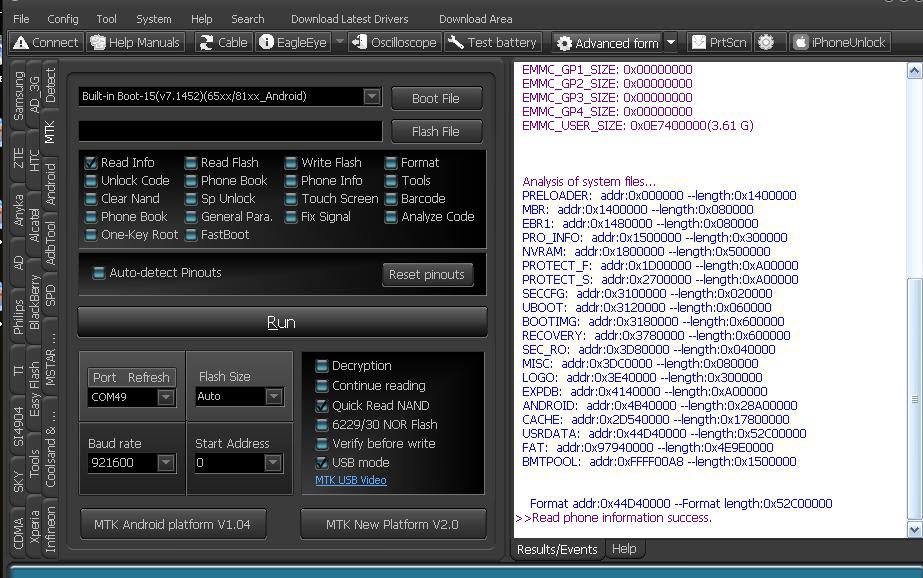923x578 pixels.
Task: Open the MTK USB Video link
Action: (351, 480)
